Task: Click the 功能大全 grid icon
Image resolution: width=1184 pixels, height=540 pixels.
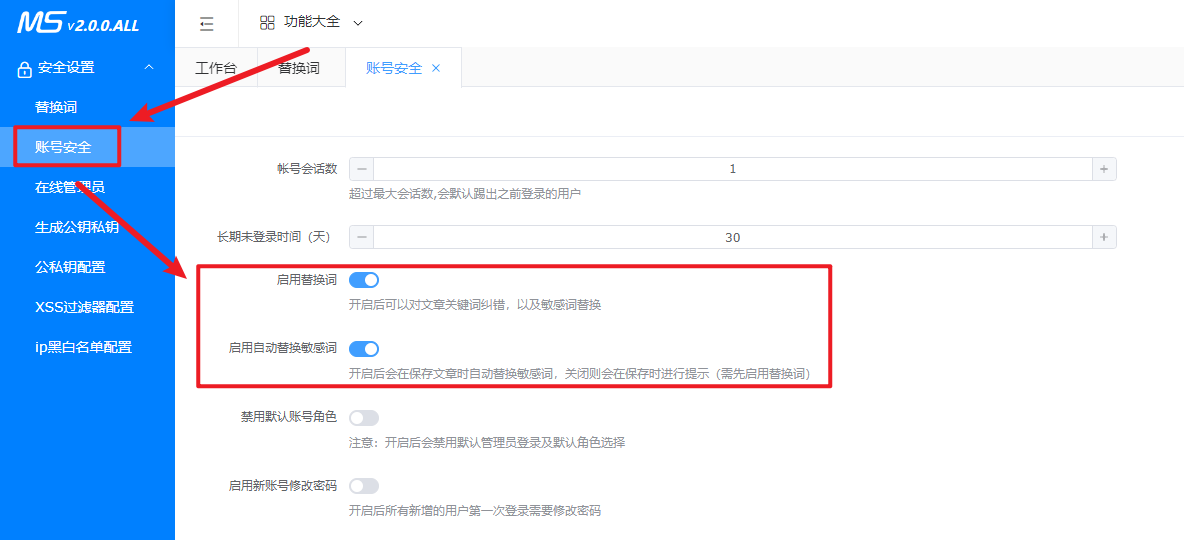Action: tap(267, 22)
